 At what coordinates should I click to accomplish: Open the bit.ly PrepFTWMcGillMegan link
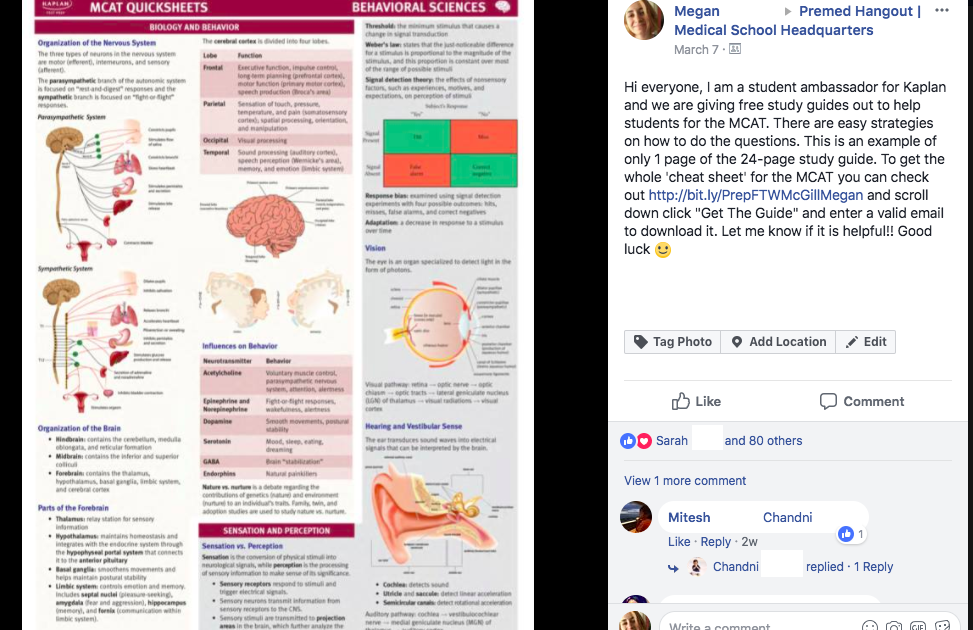[x=755, y=195]
